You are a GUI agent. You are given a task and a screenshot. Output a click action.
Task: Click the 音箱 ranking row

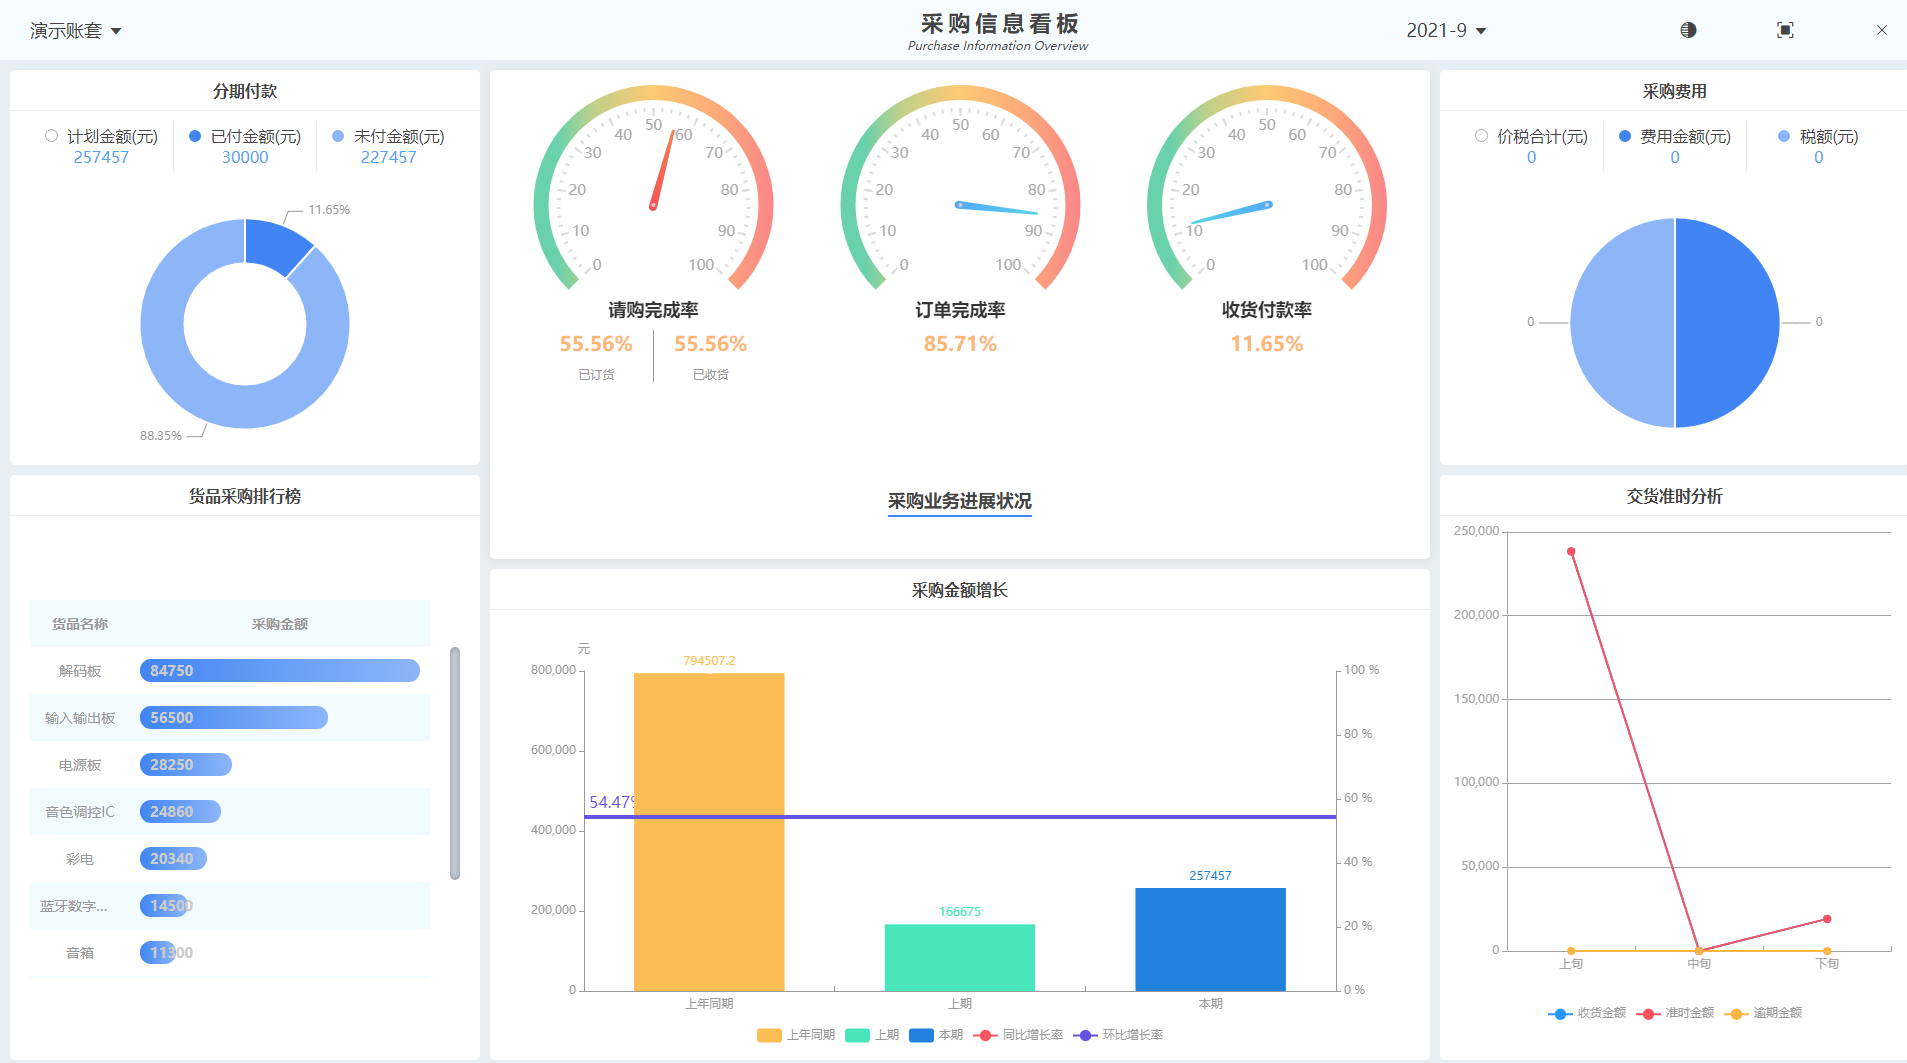click(230, 953)
